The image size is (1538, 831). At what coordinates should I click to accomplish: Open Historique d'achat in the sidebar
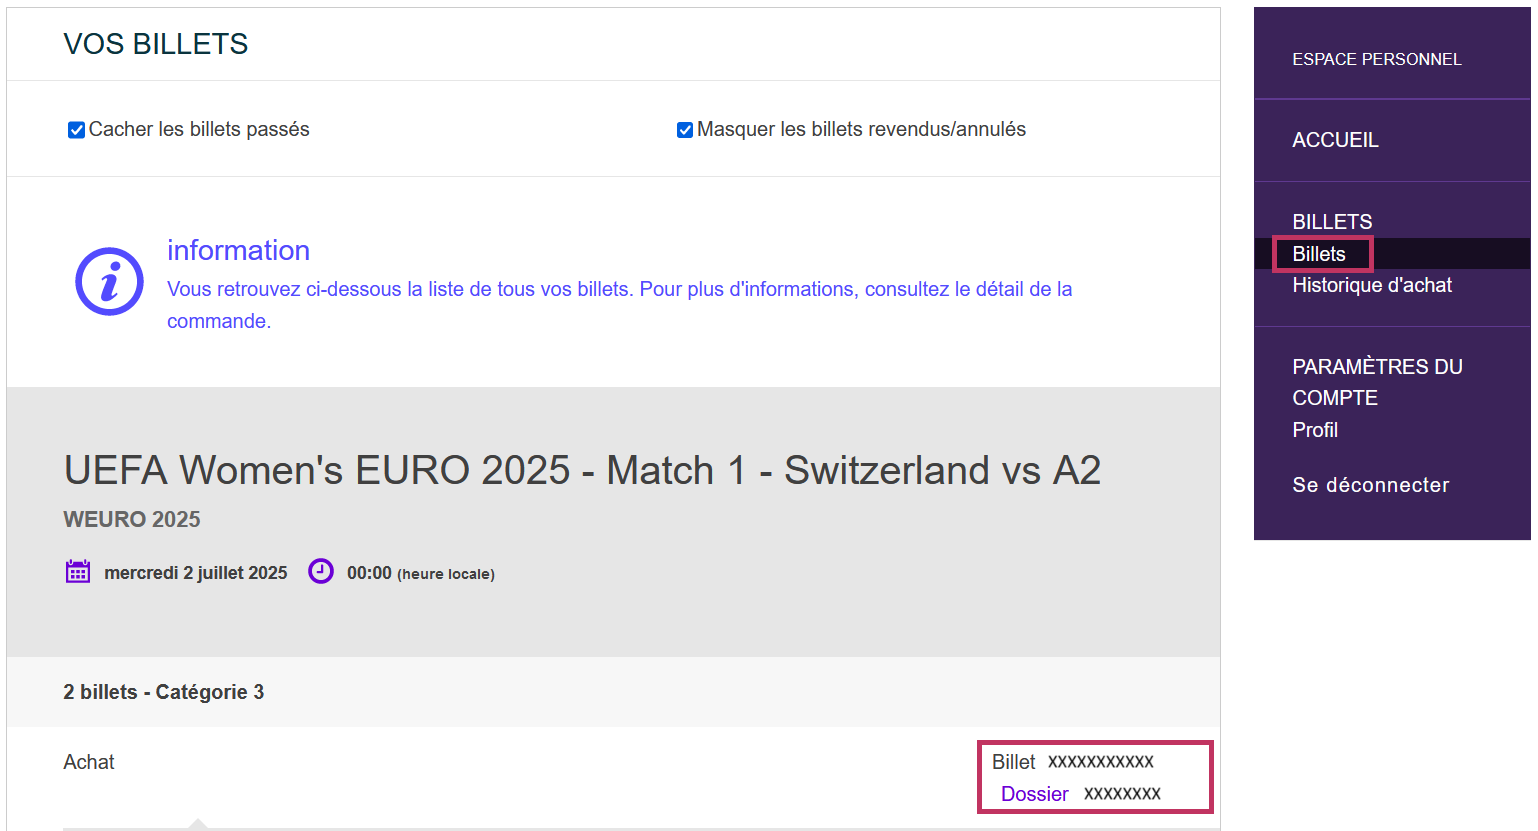1372,285
